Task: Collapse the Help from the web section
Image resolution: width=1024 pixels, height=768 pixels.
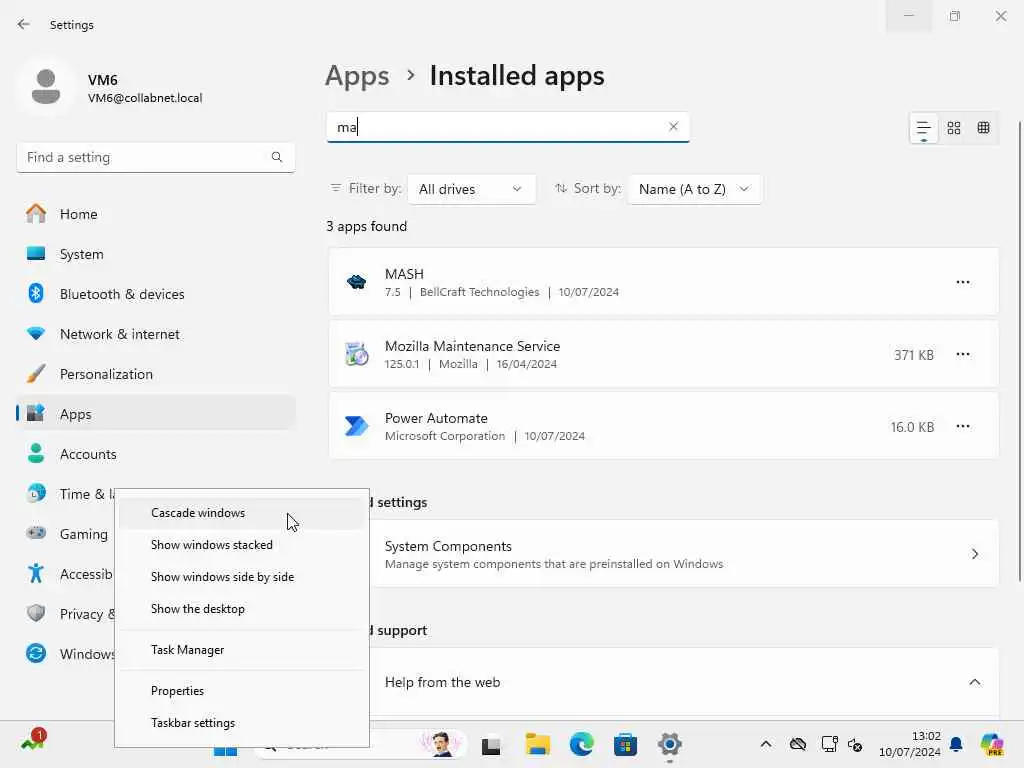Action: [974, 682]
